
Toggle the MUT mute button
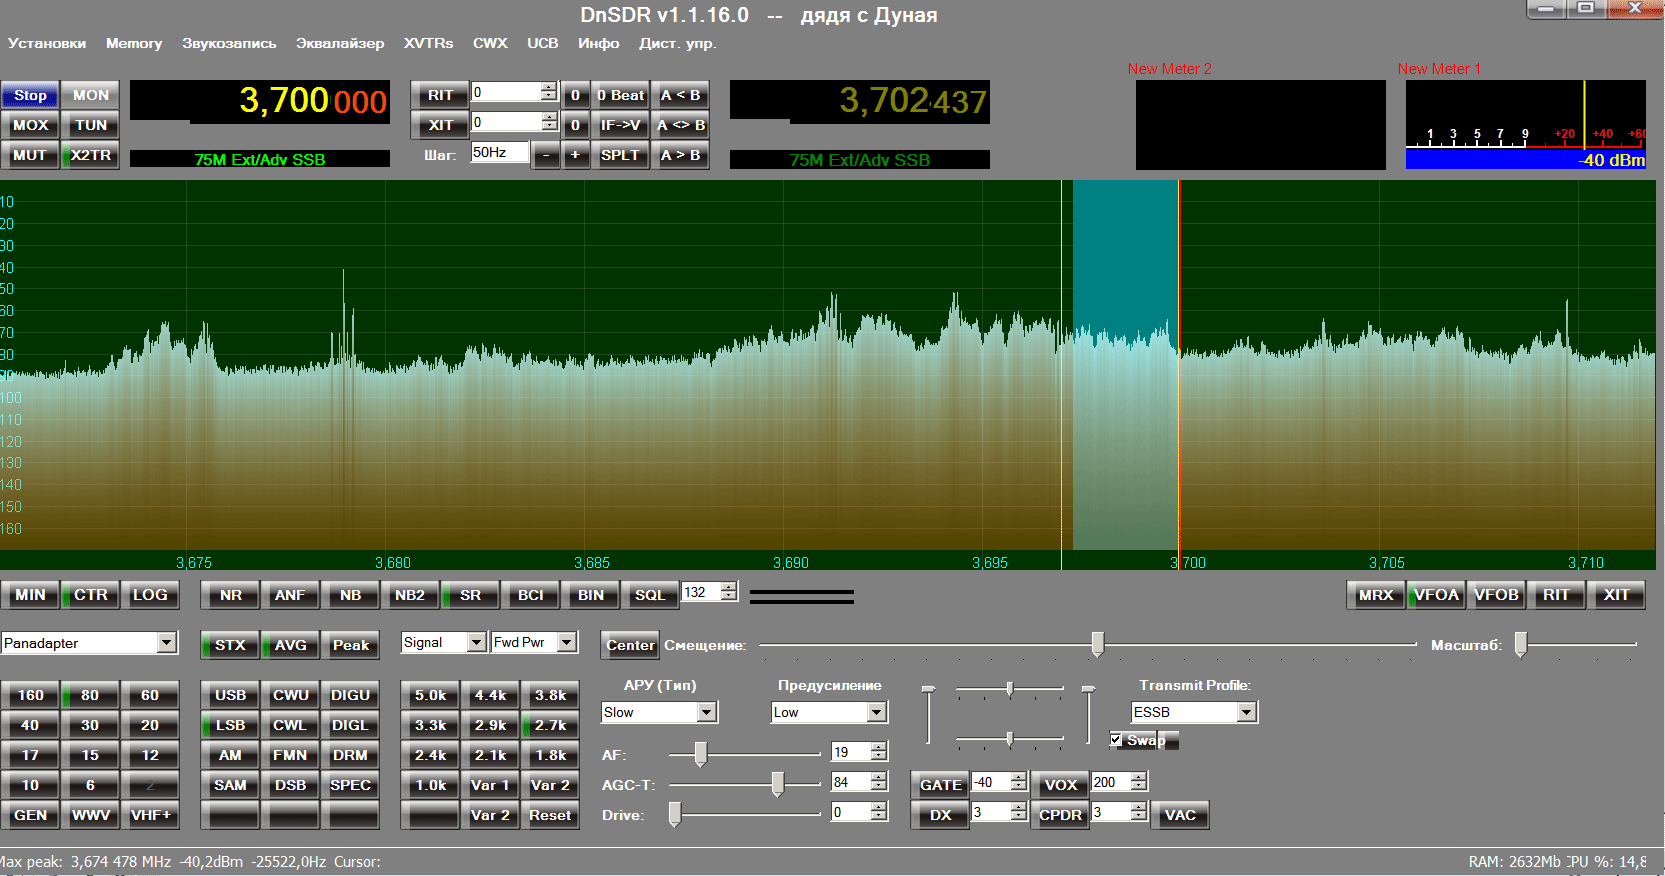point(30,155)
